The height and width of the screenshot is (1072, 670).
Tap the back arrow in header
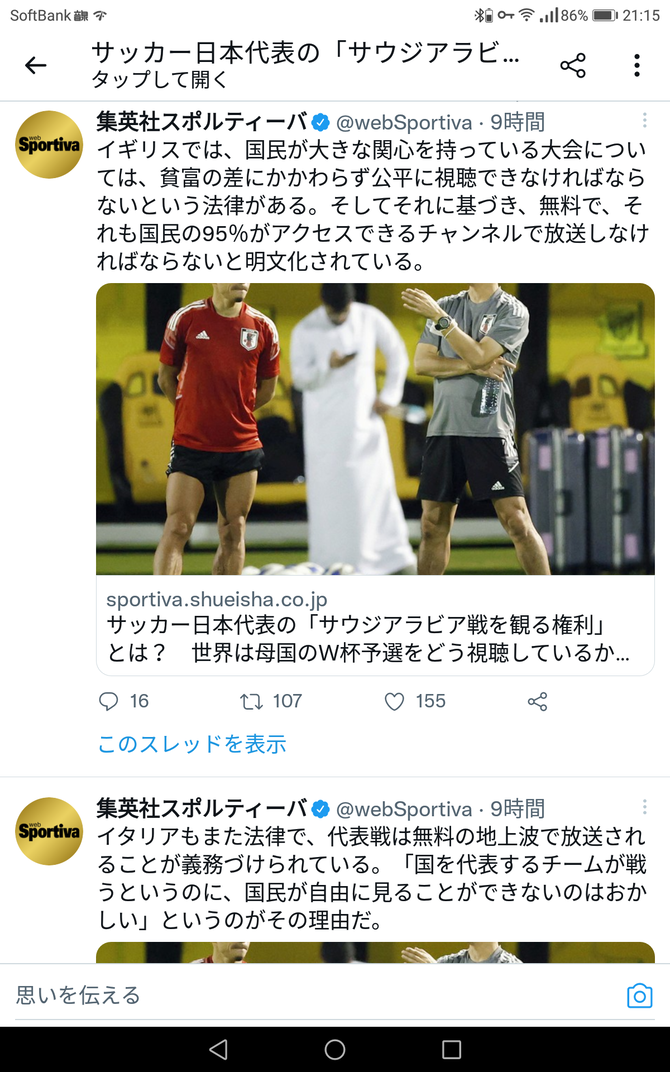click(36, 65)
